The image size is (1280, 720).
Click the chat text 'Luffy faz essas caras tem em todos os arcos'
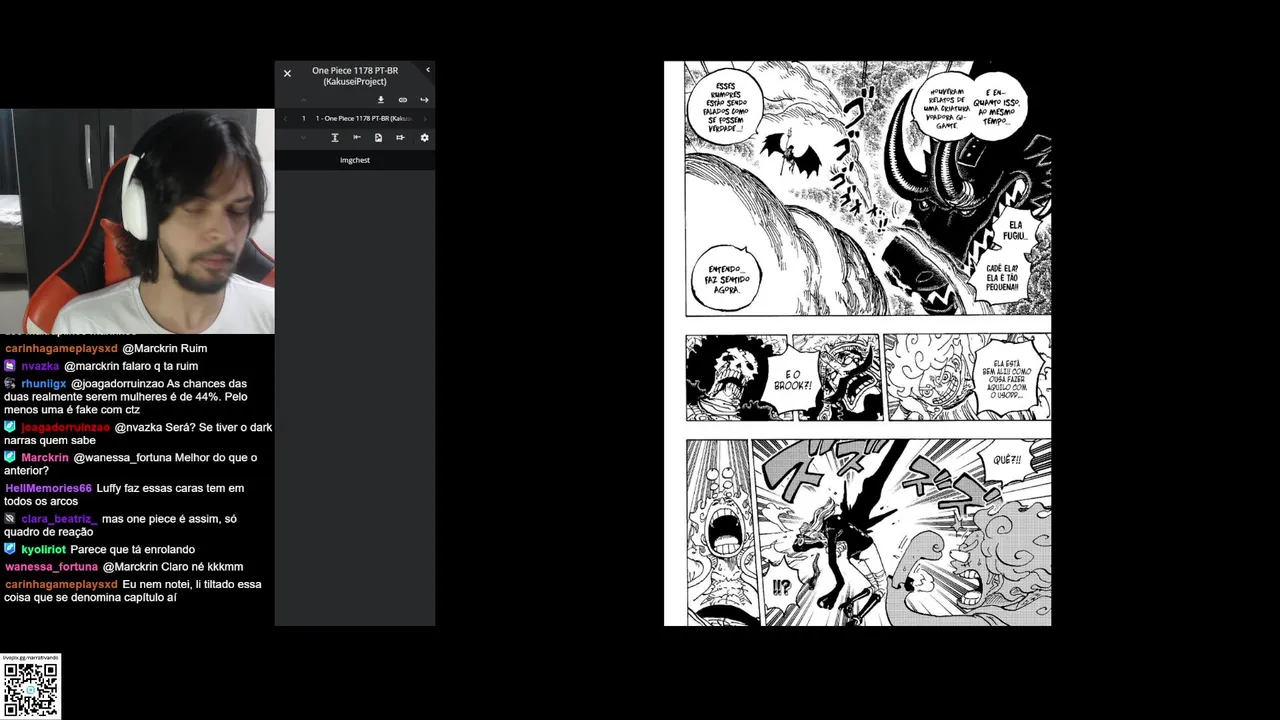pos(124,494)
